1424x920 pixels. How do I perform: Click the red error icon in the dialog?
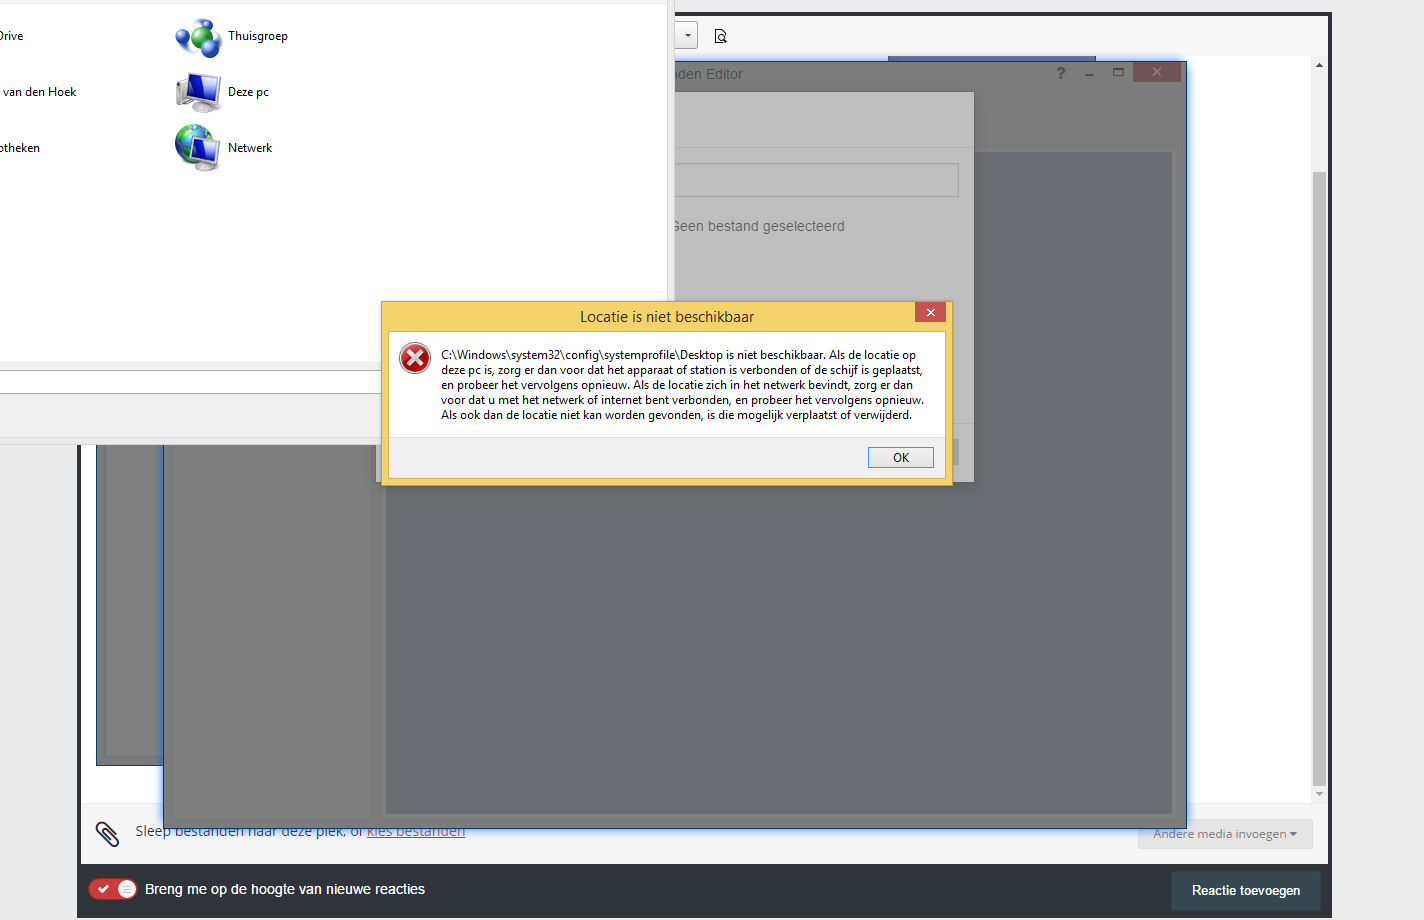415,358
